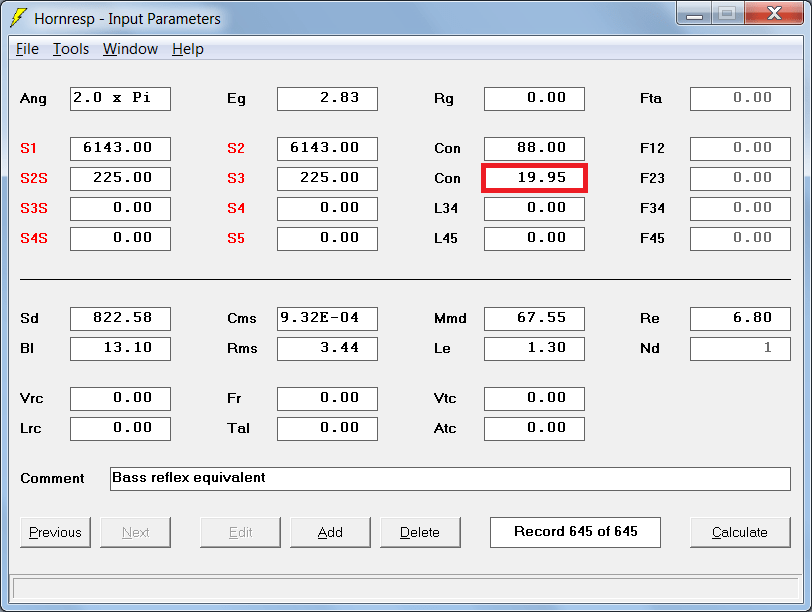
Task: Select the S5 input field
Action: tap(327, 239)
